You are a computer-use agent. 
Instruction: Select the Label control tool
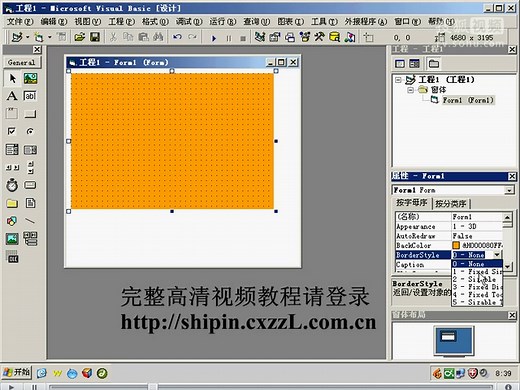coord(12,96)
